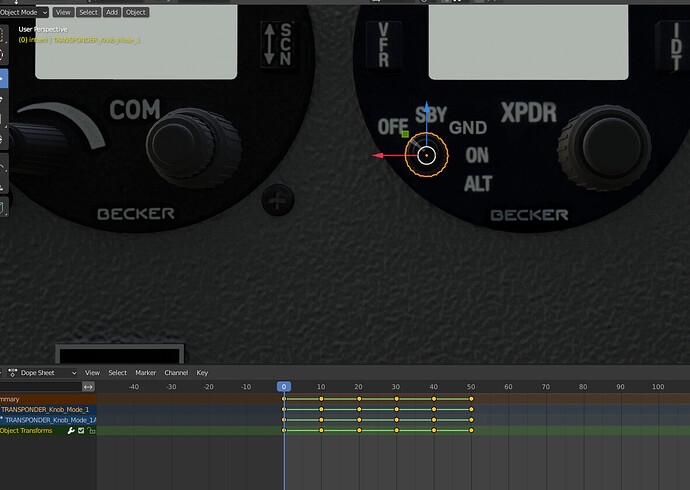Open the Dope Sheet View menu
This screenshot has height=490, width=690.
click(x=92, y=373)
